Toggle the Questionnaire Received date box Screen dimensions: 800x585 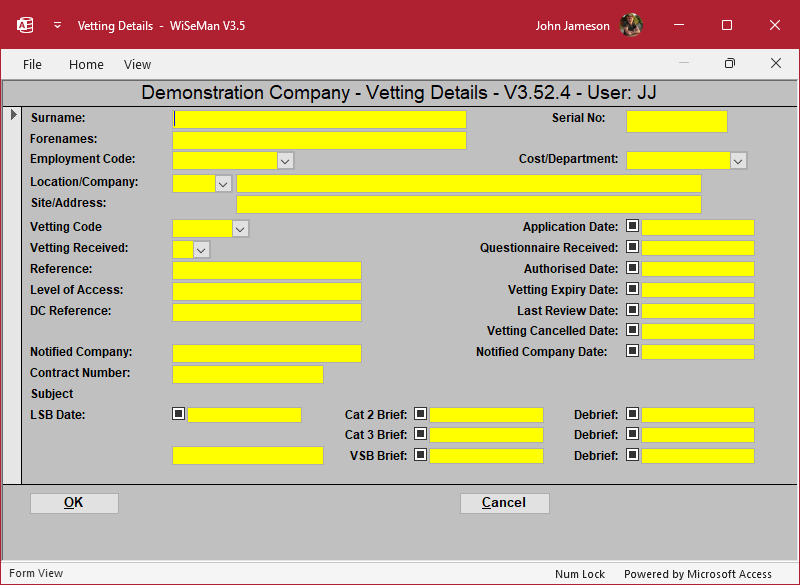[x=632, y=248]
